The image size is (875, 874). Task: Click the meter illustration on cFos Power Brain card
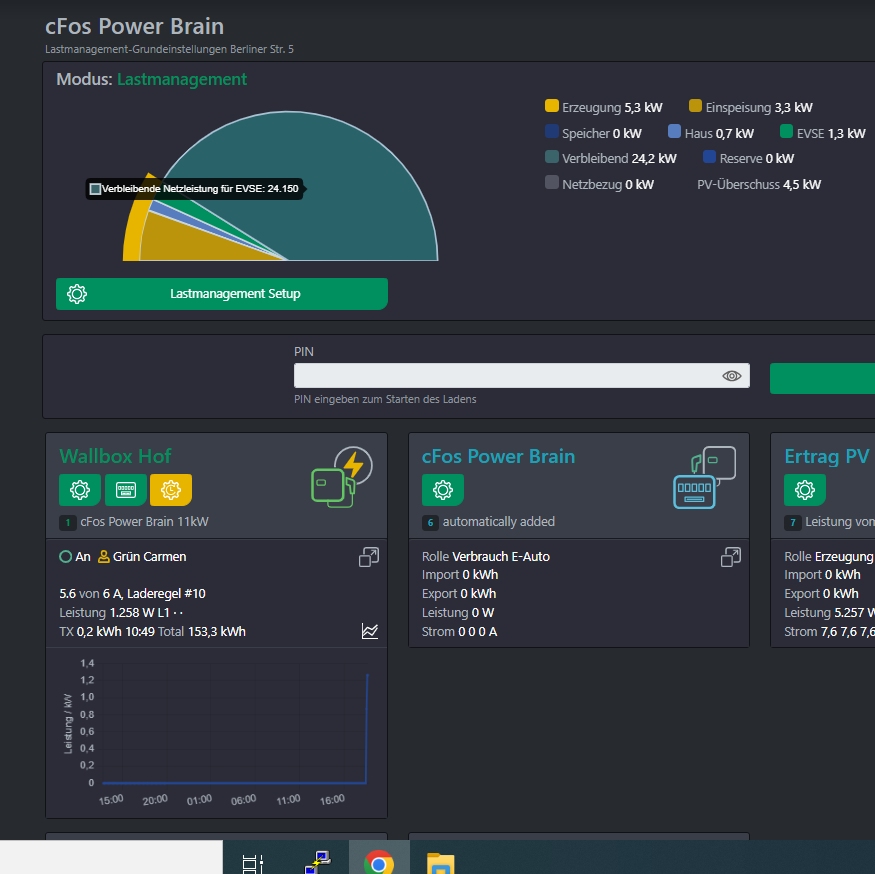704,477
